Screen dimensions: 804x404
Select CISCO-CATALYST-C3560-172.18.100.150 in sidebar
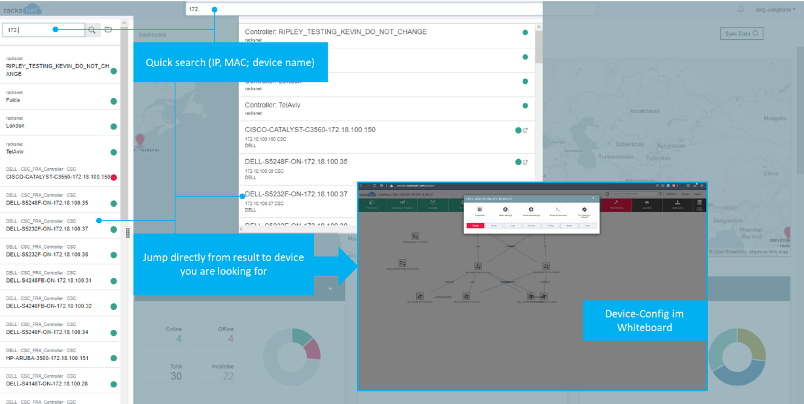[60, 174]
